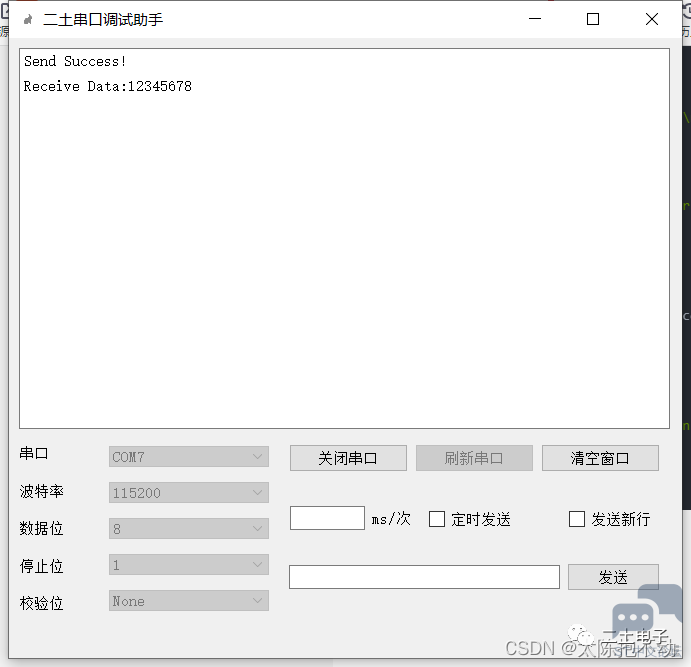Click the 数据位 label
The width and height of the screenshot is (691, 667).
point(42,528)
